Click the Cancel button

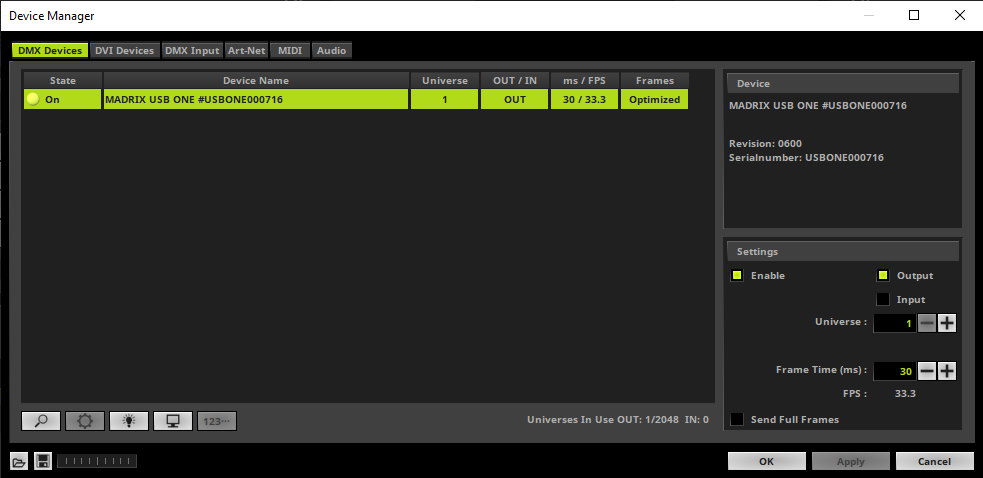(x=935, y=461)
